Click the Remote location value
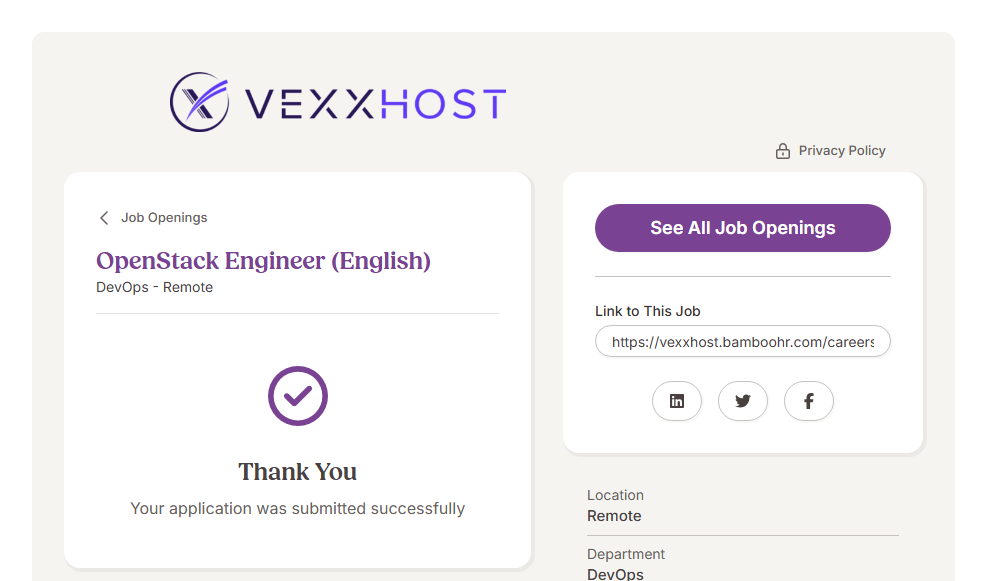 point(614,516)
